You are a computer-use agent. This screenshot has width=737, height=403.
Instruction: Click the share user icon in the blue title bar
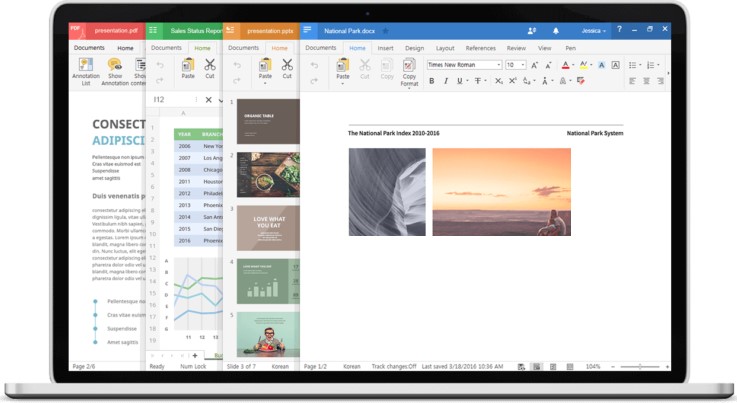tap(532, 31)
